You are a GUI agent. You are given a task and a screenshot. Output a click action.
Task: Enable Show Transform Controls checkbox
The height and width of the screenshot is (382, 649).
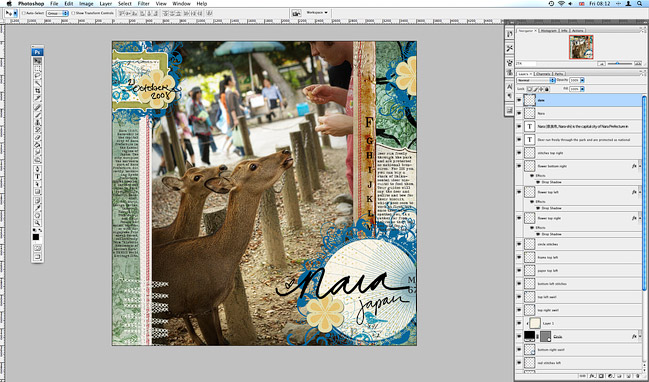click(73, 13)
